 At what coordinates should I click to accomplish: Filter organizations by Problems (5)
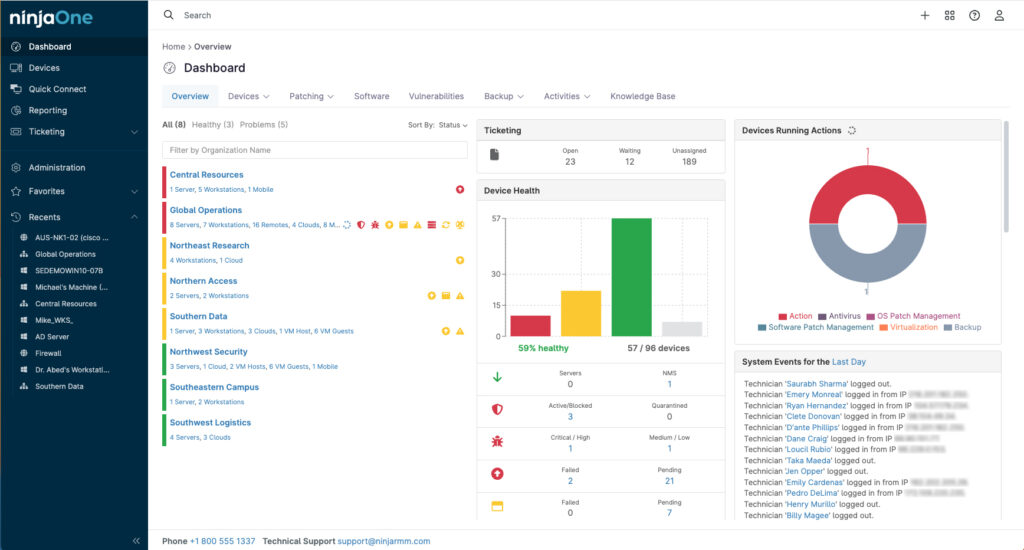(x=263, y=125)
